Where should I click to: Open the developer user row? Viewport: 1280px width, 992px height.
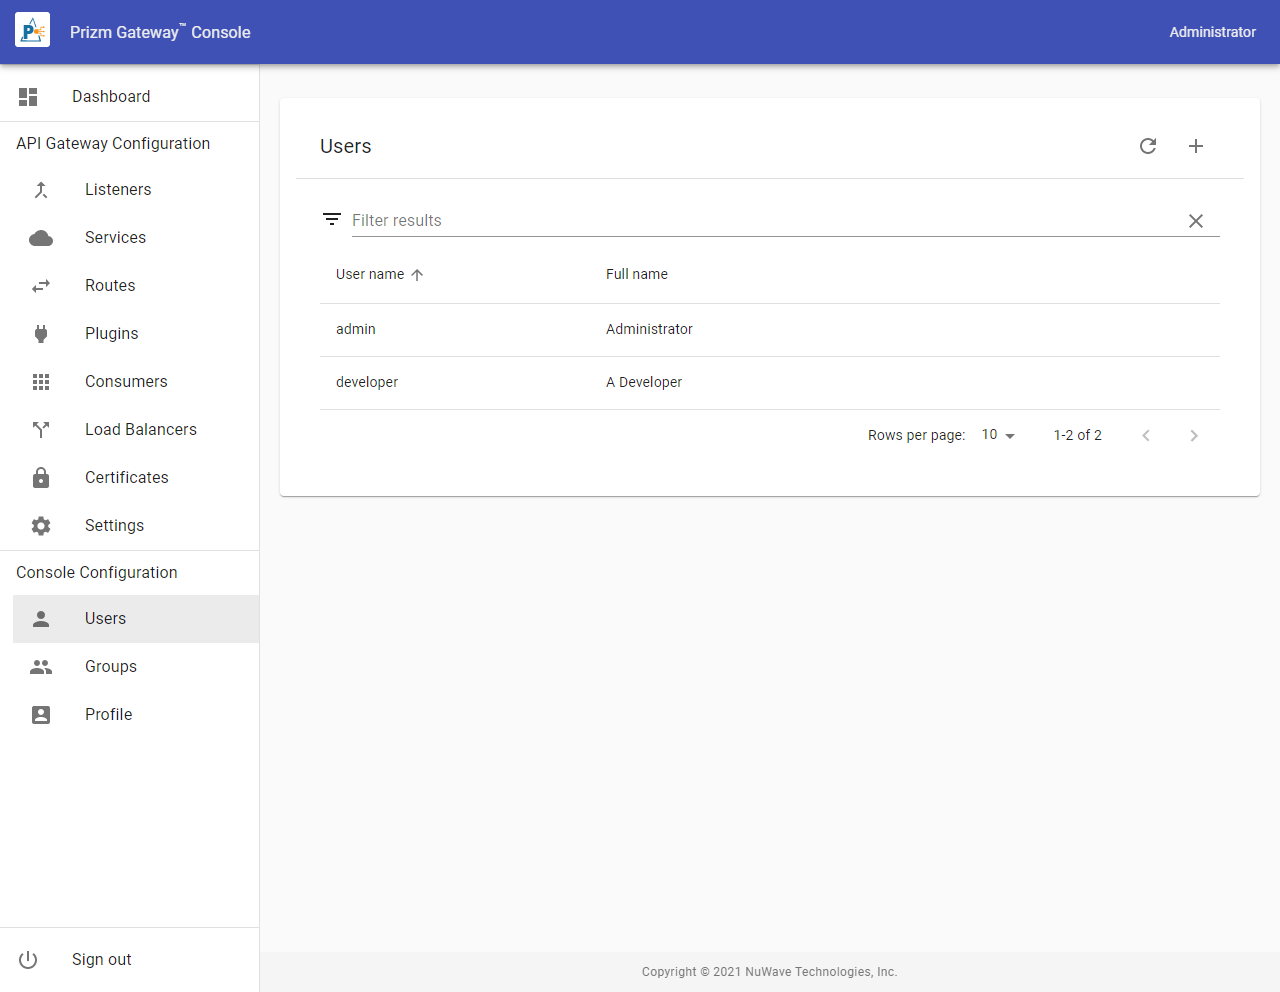[x=367, y=382]
